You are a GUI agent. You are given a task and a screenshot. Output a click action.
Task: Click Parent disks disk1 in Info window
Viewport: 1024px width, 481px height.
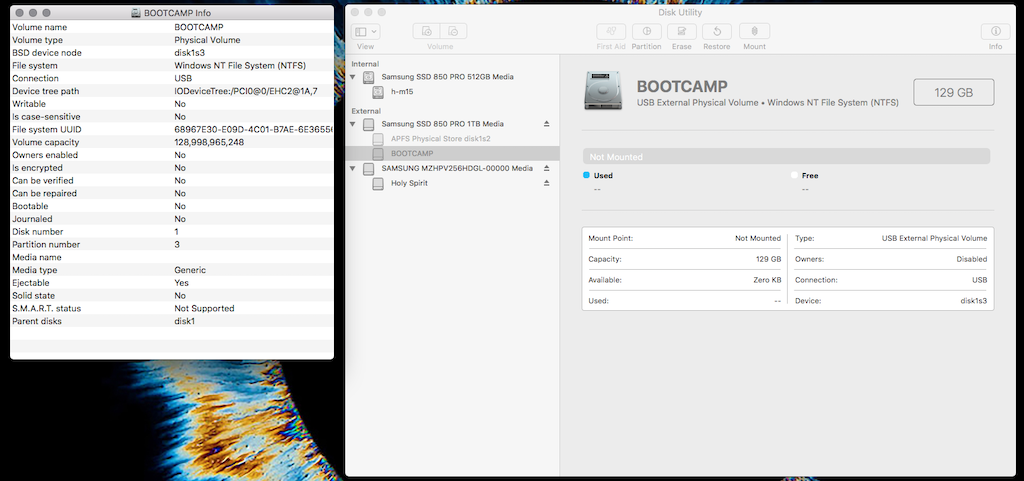point(185,321)
